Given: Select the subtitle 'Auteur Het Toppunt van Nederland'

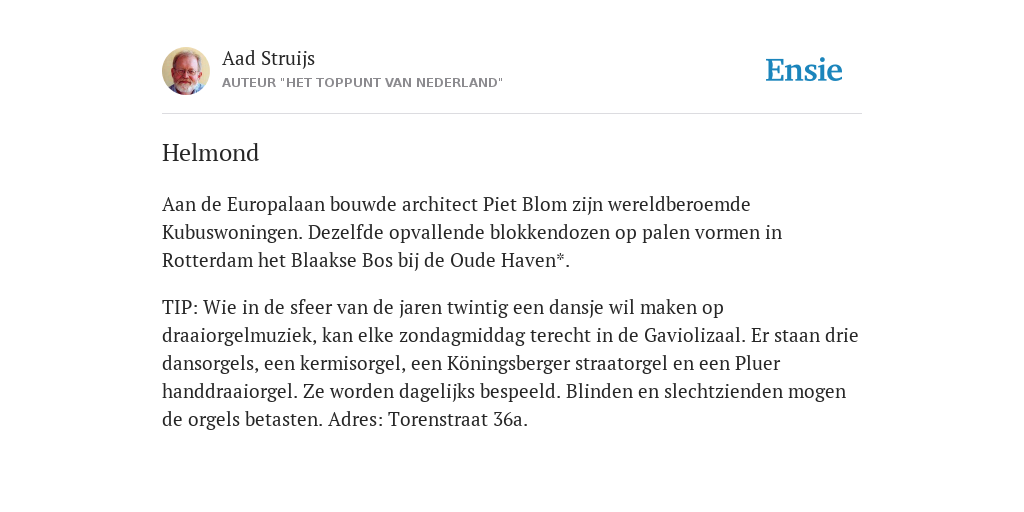Looking at the screenshot, I should [362, 83].
